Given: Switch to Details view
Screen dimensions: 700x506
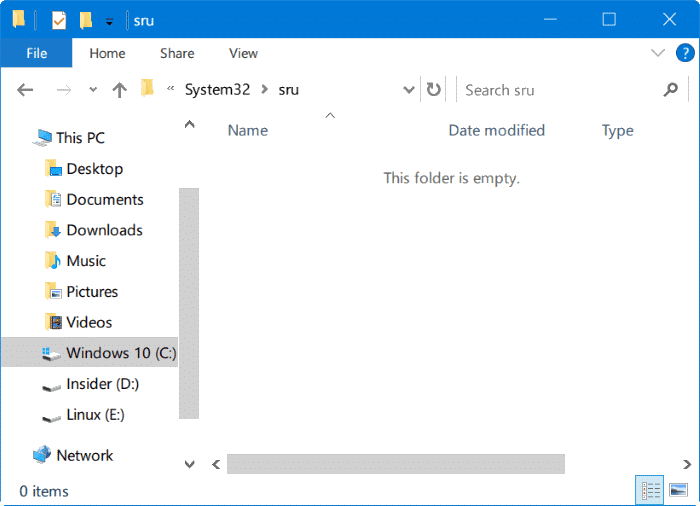Looking at the screenshot, I should pyautogui.click(x=650, y=490).
